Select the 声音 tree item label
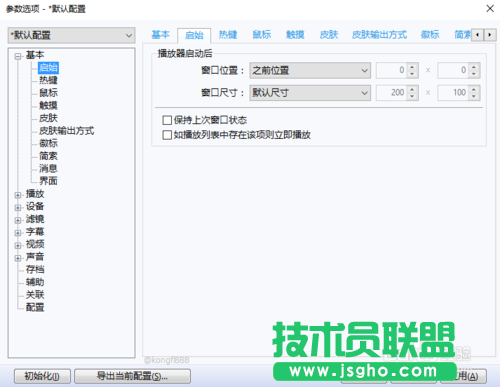The image size is (500, 387). tap(35, 257)
